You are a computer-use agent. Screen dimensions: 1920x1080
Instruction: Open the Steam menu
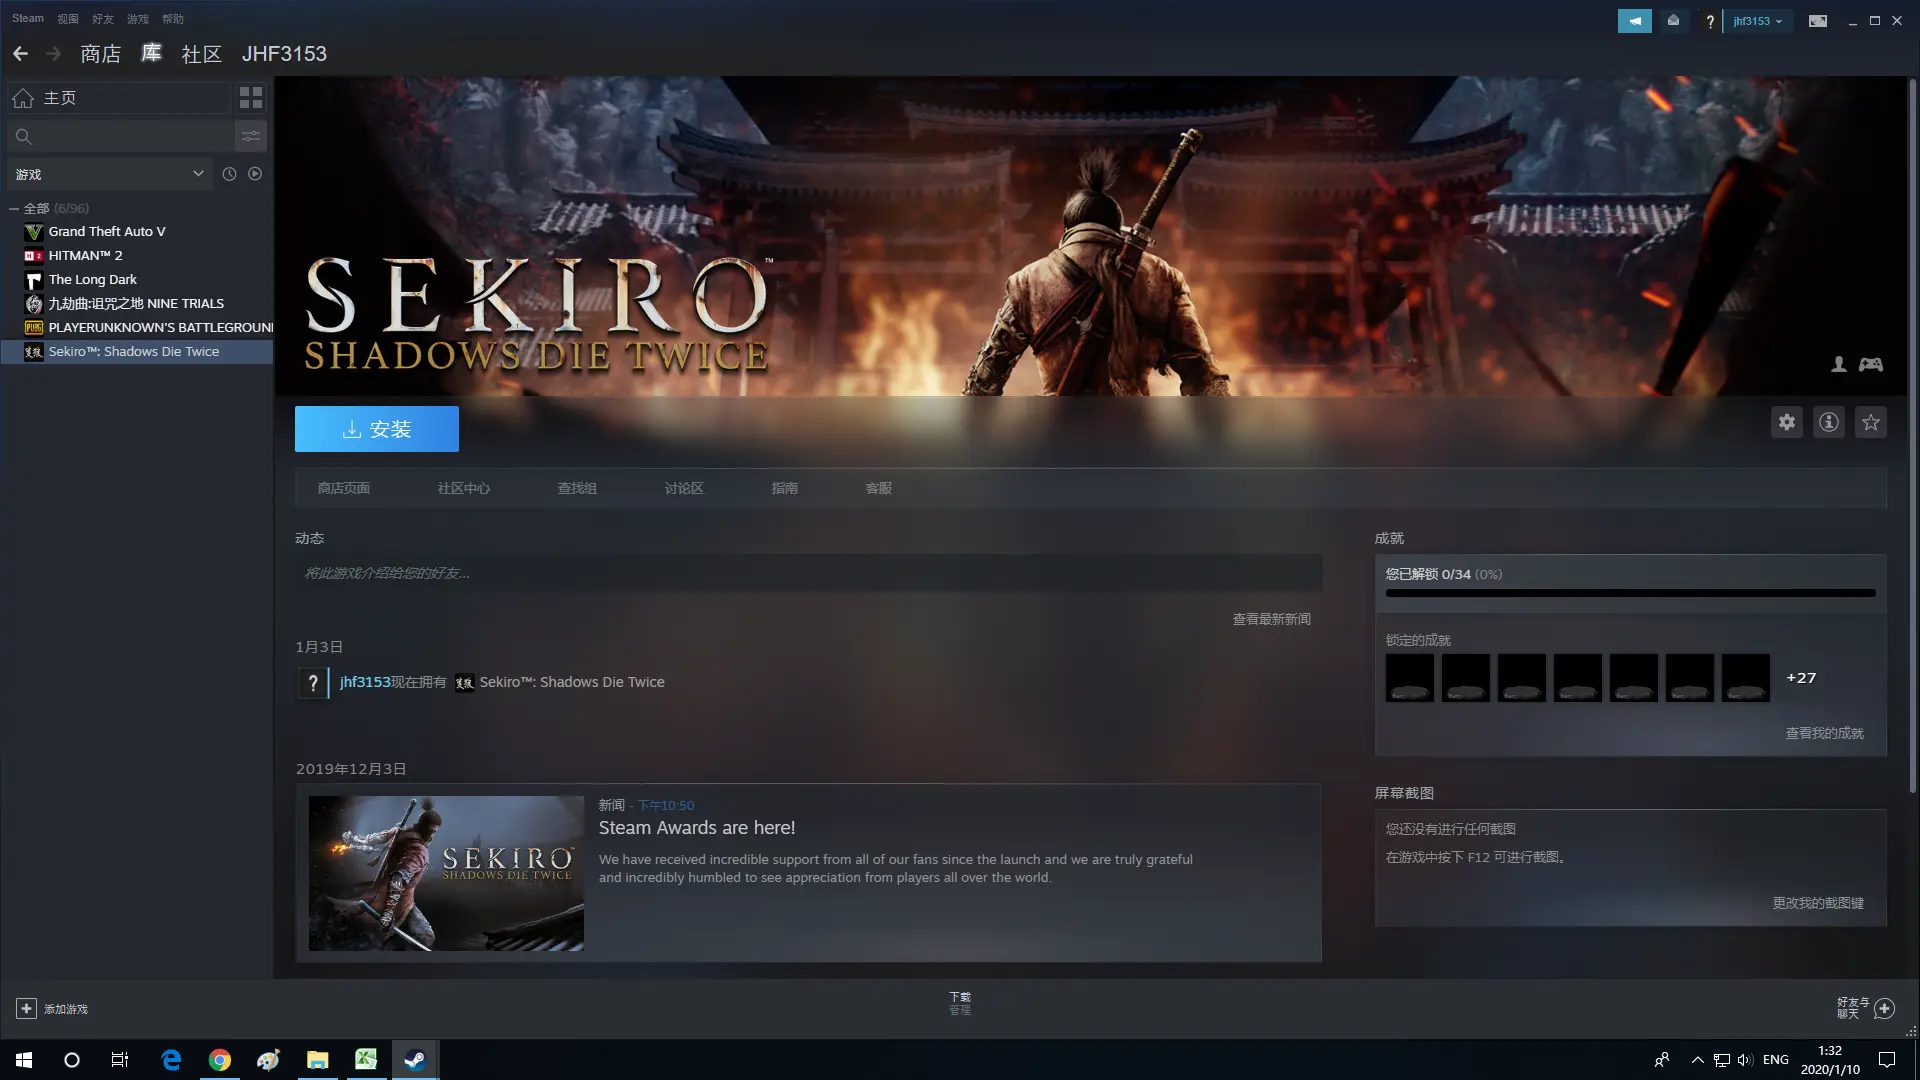tap(28, 19)
